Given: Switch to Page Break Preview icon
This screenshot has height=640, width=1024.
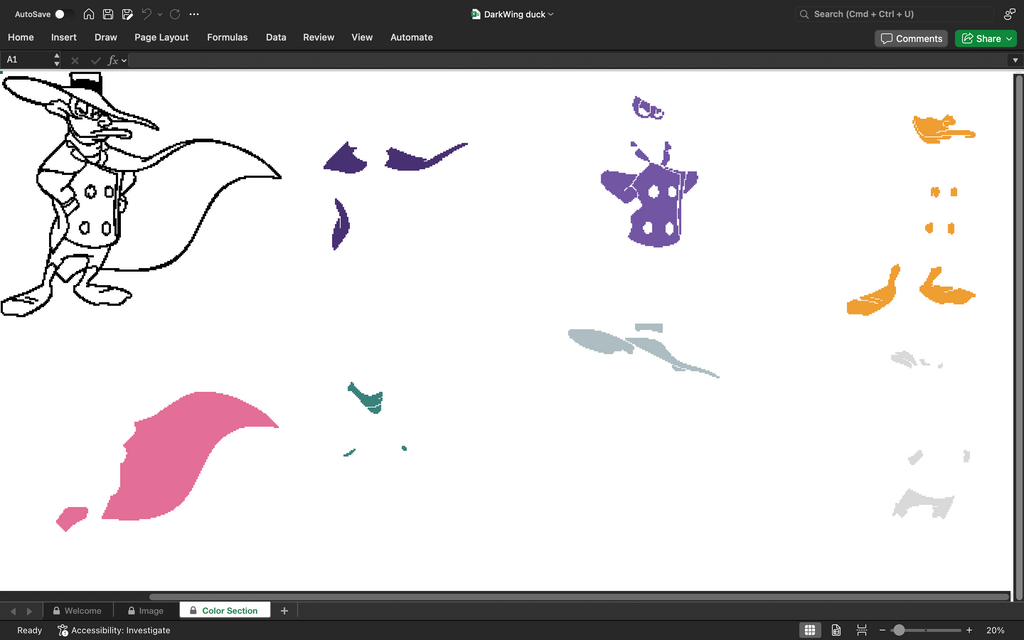Looking at the screenshot, I should click(x=862, y=630).
